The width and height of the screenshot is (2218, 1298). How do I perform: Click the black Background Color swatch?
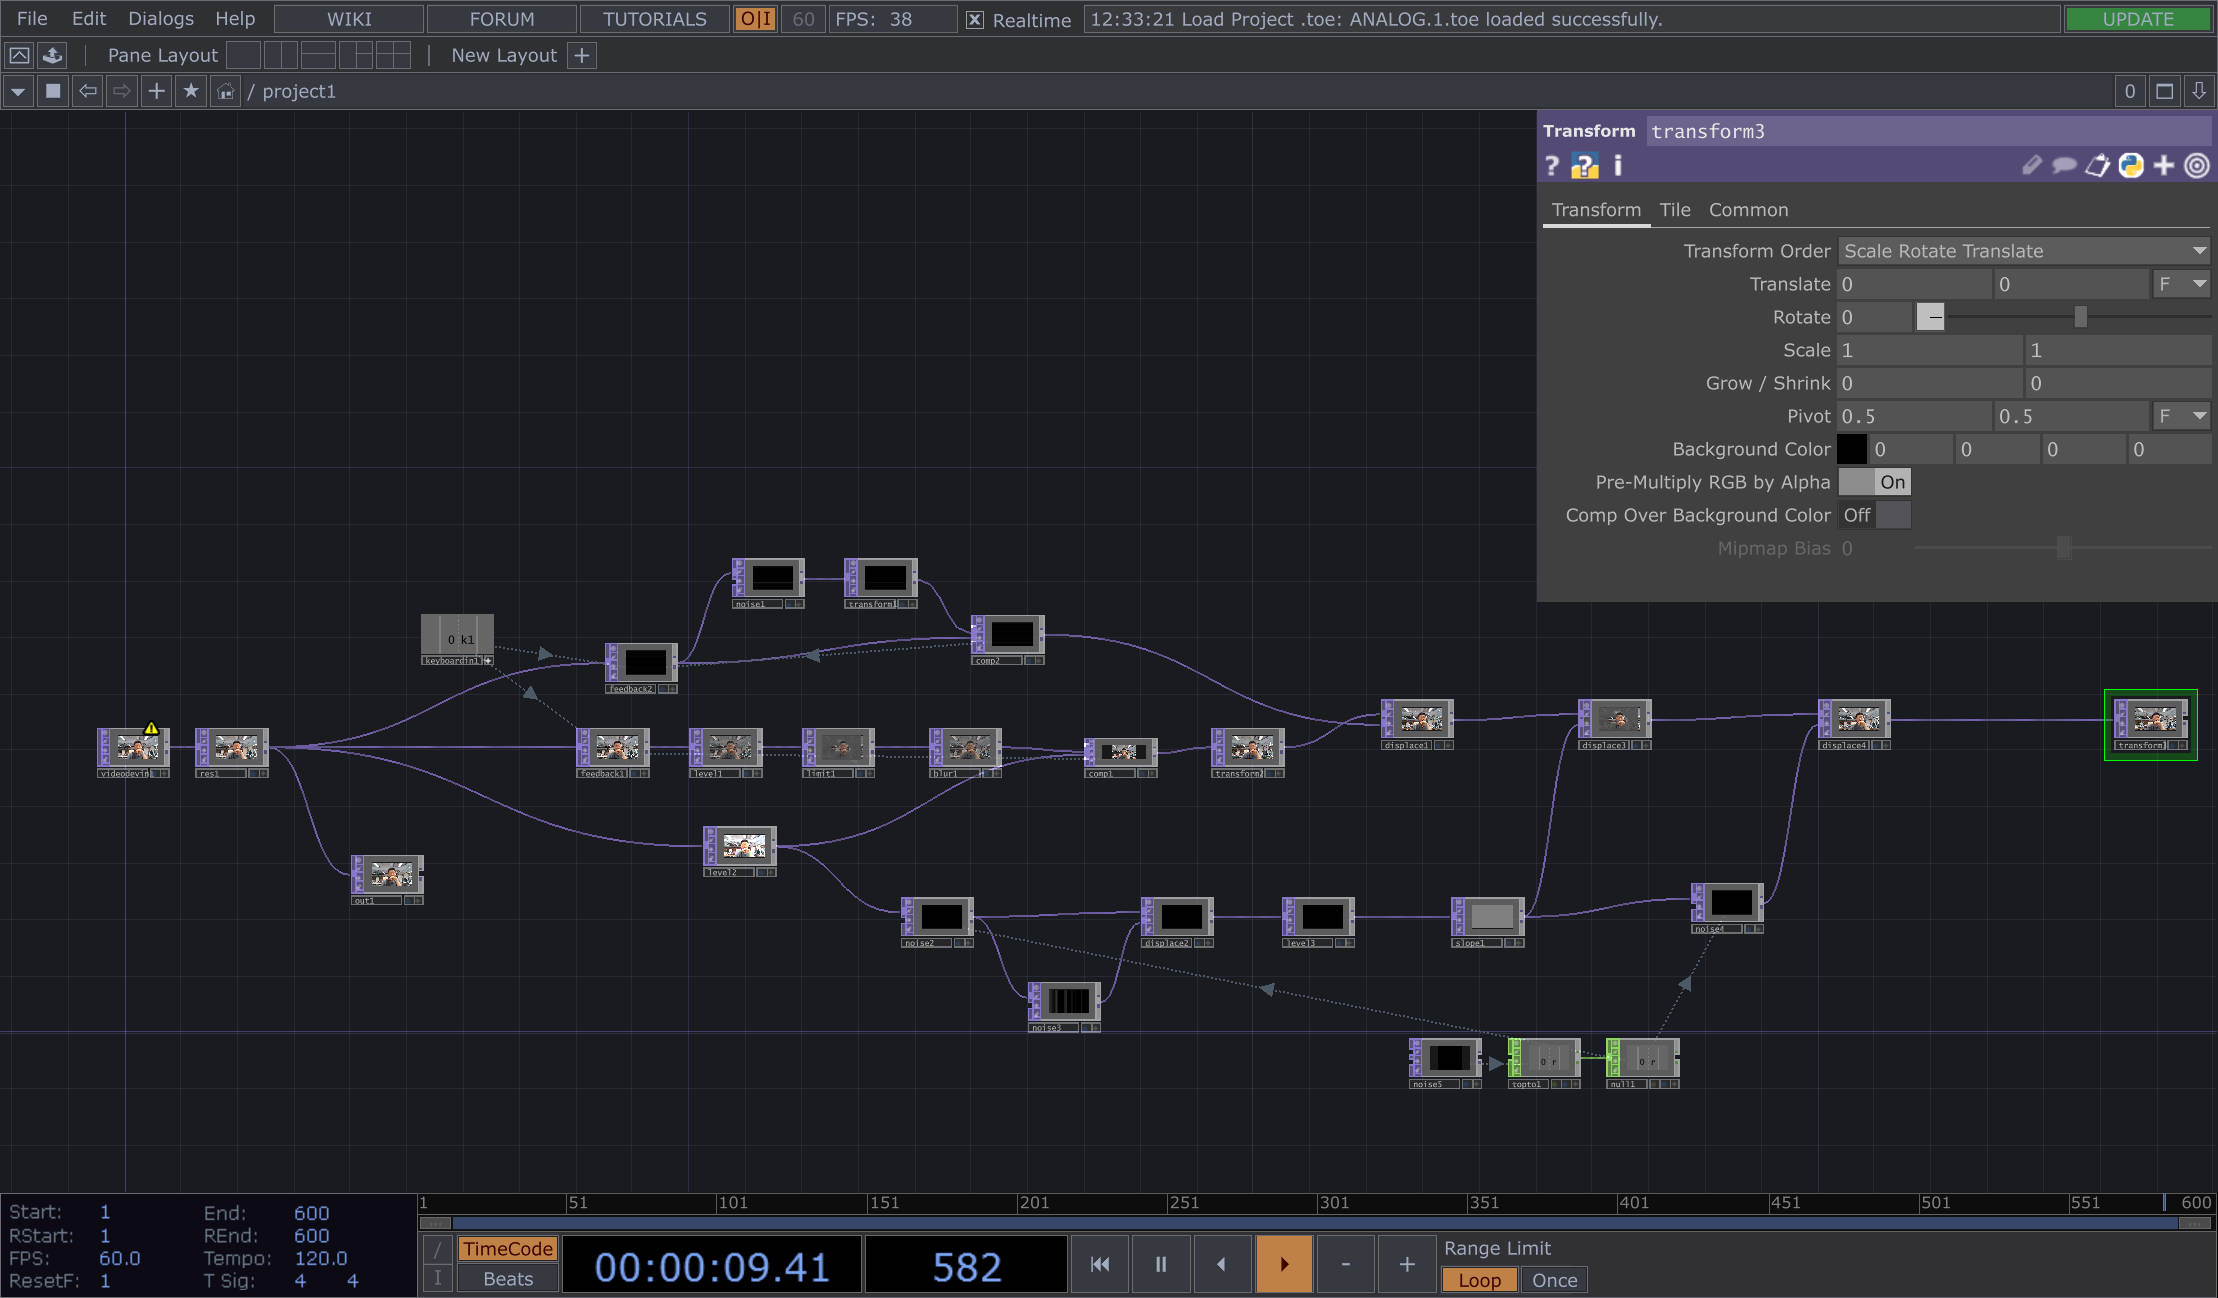coord(1852,449)
